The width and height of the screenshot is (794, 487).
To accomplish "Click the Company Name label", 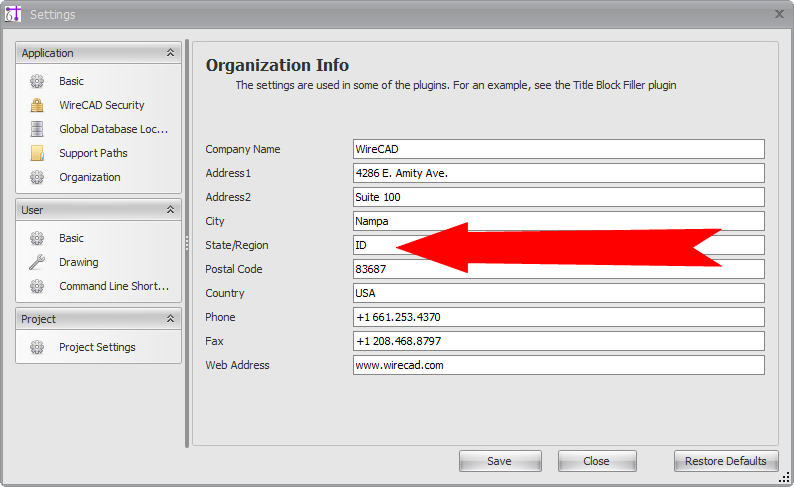I will (x=243, y=149).
